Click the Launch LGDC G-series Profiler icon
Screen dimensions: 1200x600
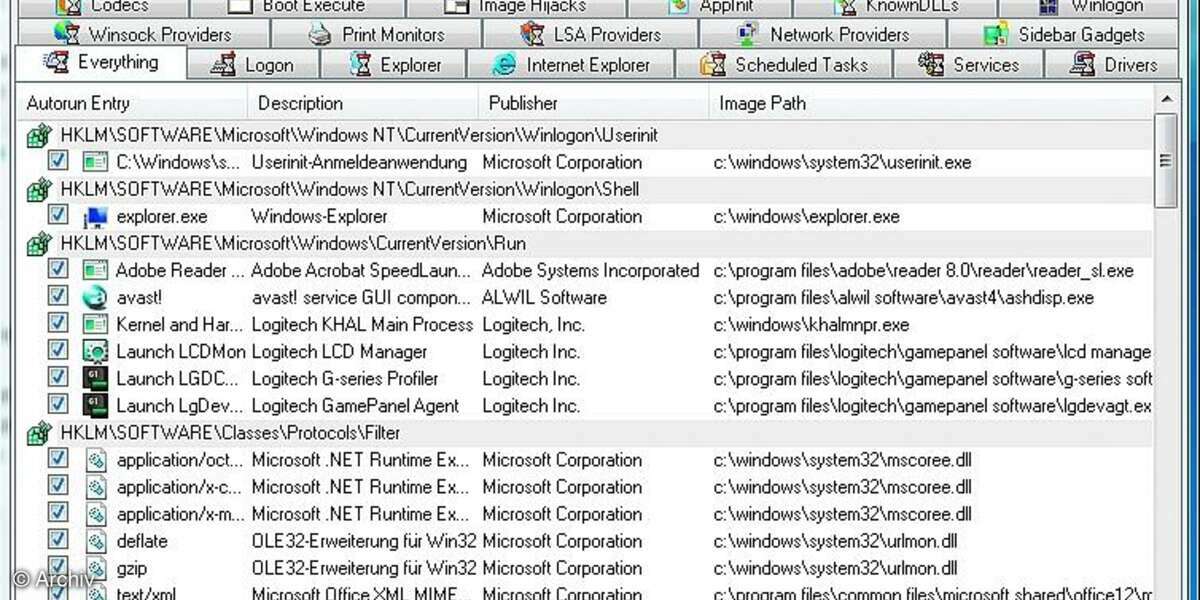pos(94,379)
